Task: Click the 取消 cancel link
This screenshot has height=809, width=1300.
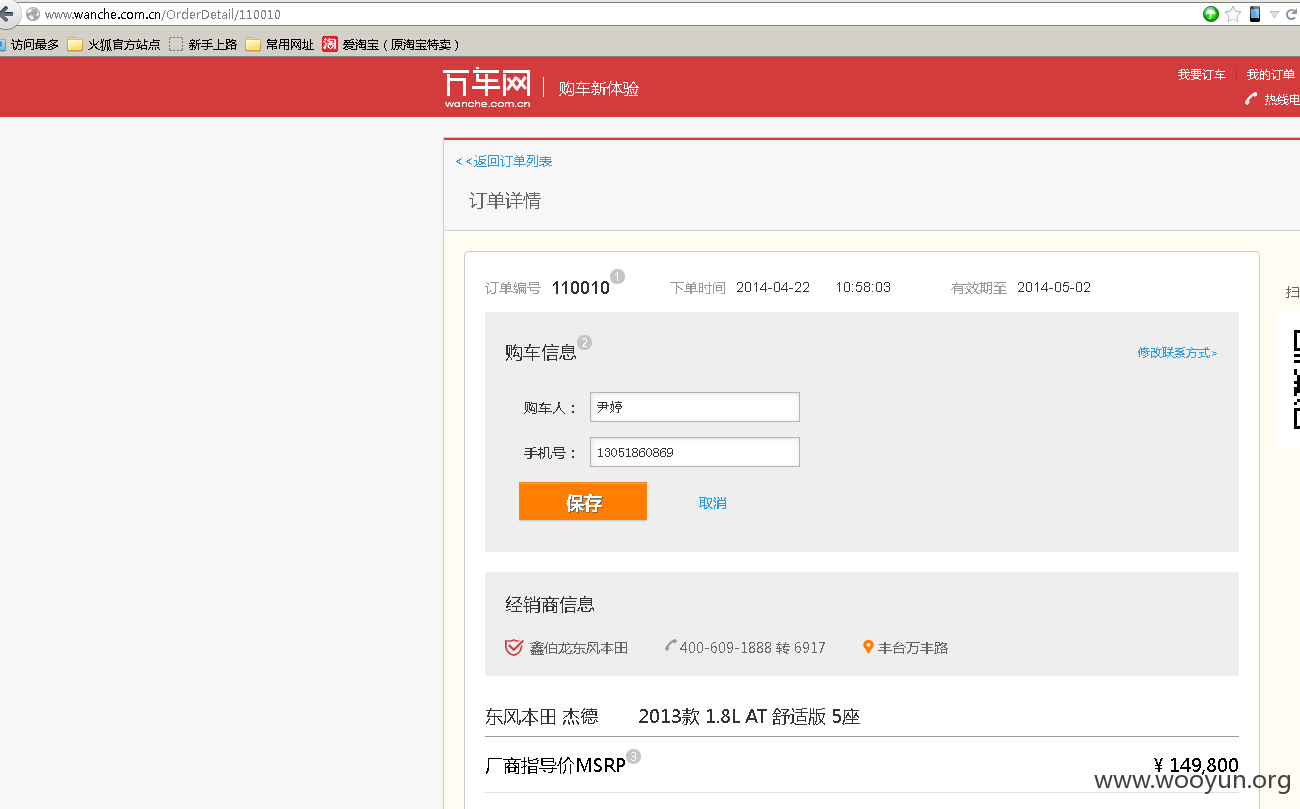Action: [713, 503]
